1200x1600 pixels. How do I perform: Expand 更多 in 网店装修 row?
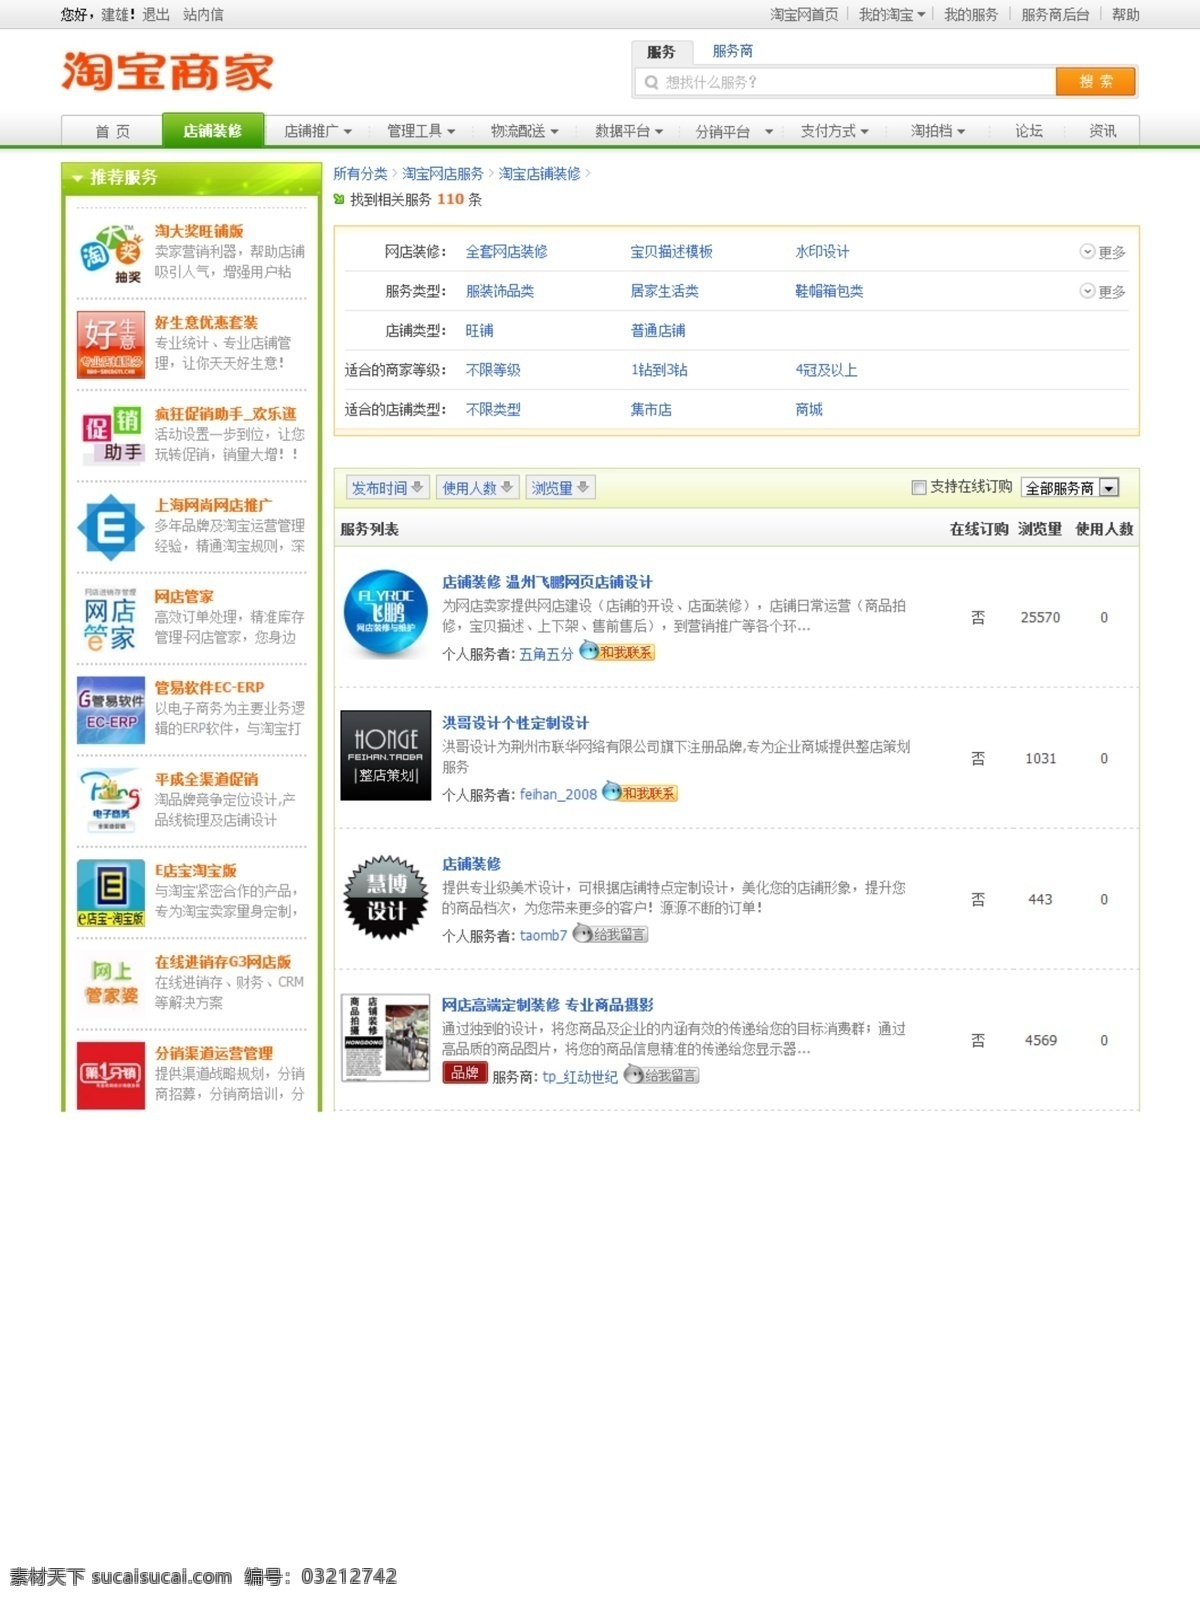click(x=1102, y=252)
